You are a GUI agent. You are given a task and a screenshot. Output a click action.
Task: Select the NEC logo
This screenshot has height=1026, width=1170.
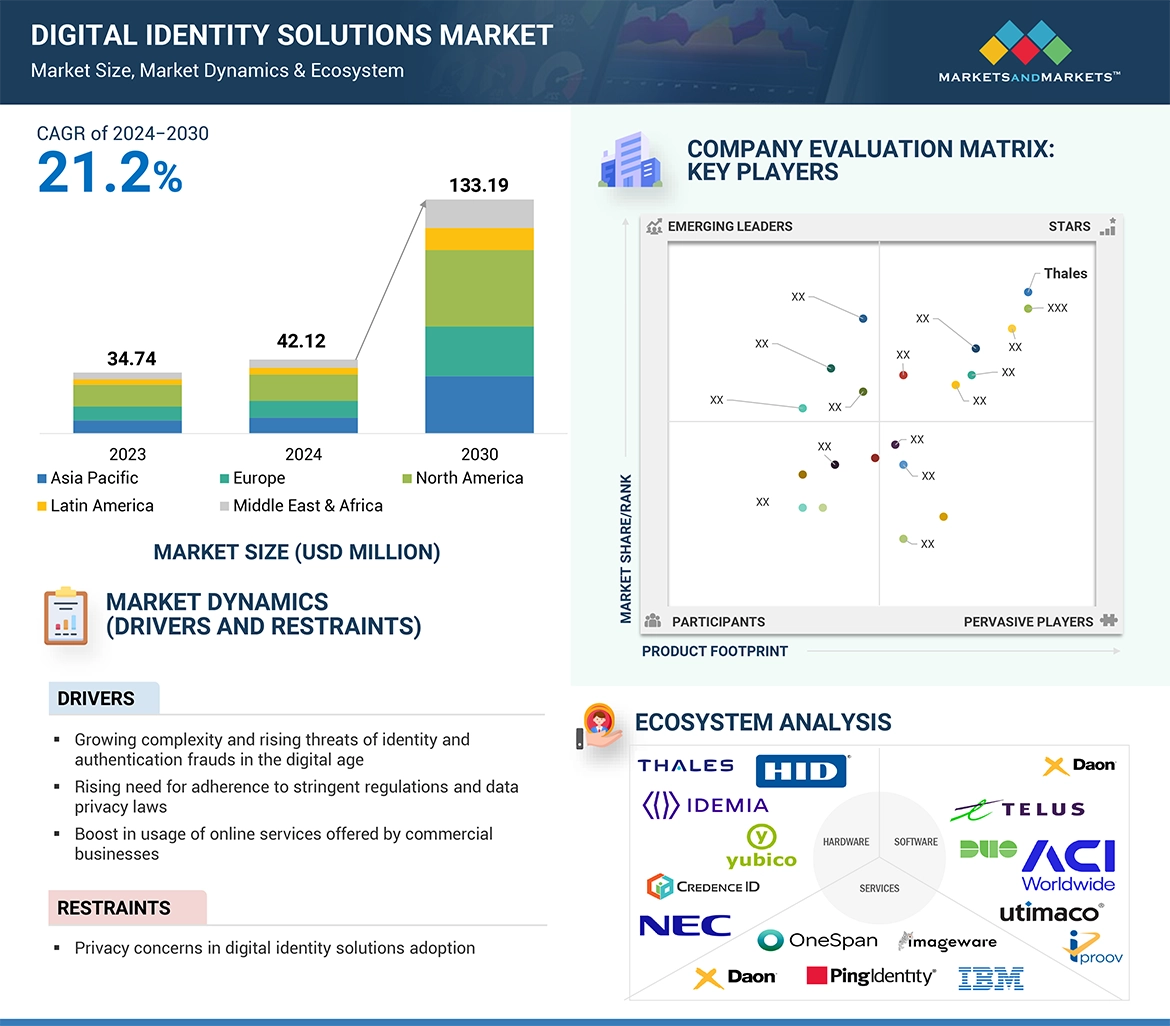tap(685, 925)
